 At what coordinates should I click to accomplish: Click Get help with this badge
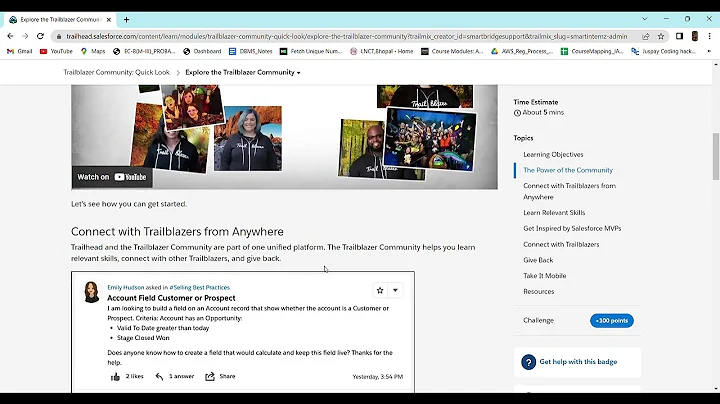click(578, 362)
